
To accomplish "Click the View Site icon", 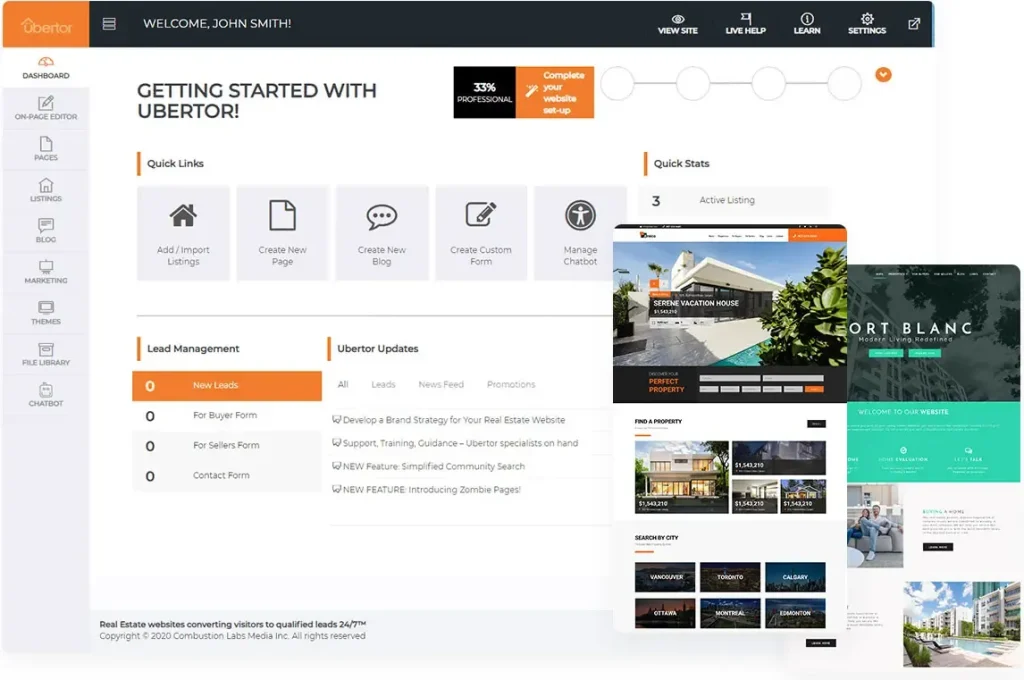I will 676,24.
